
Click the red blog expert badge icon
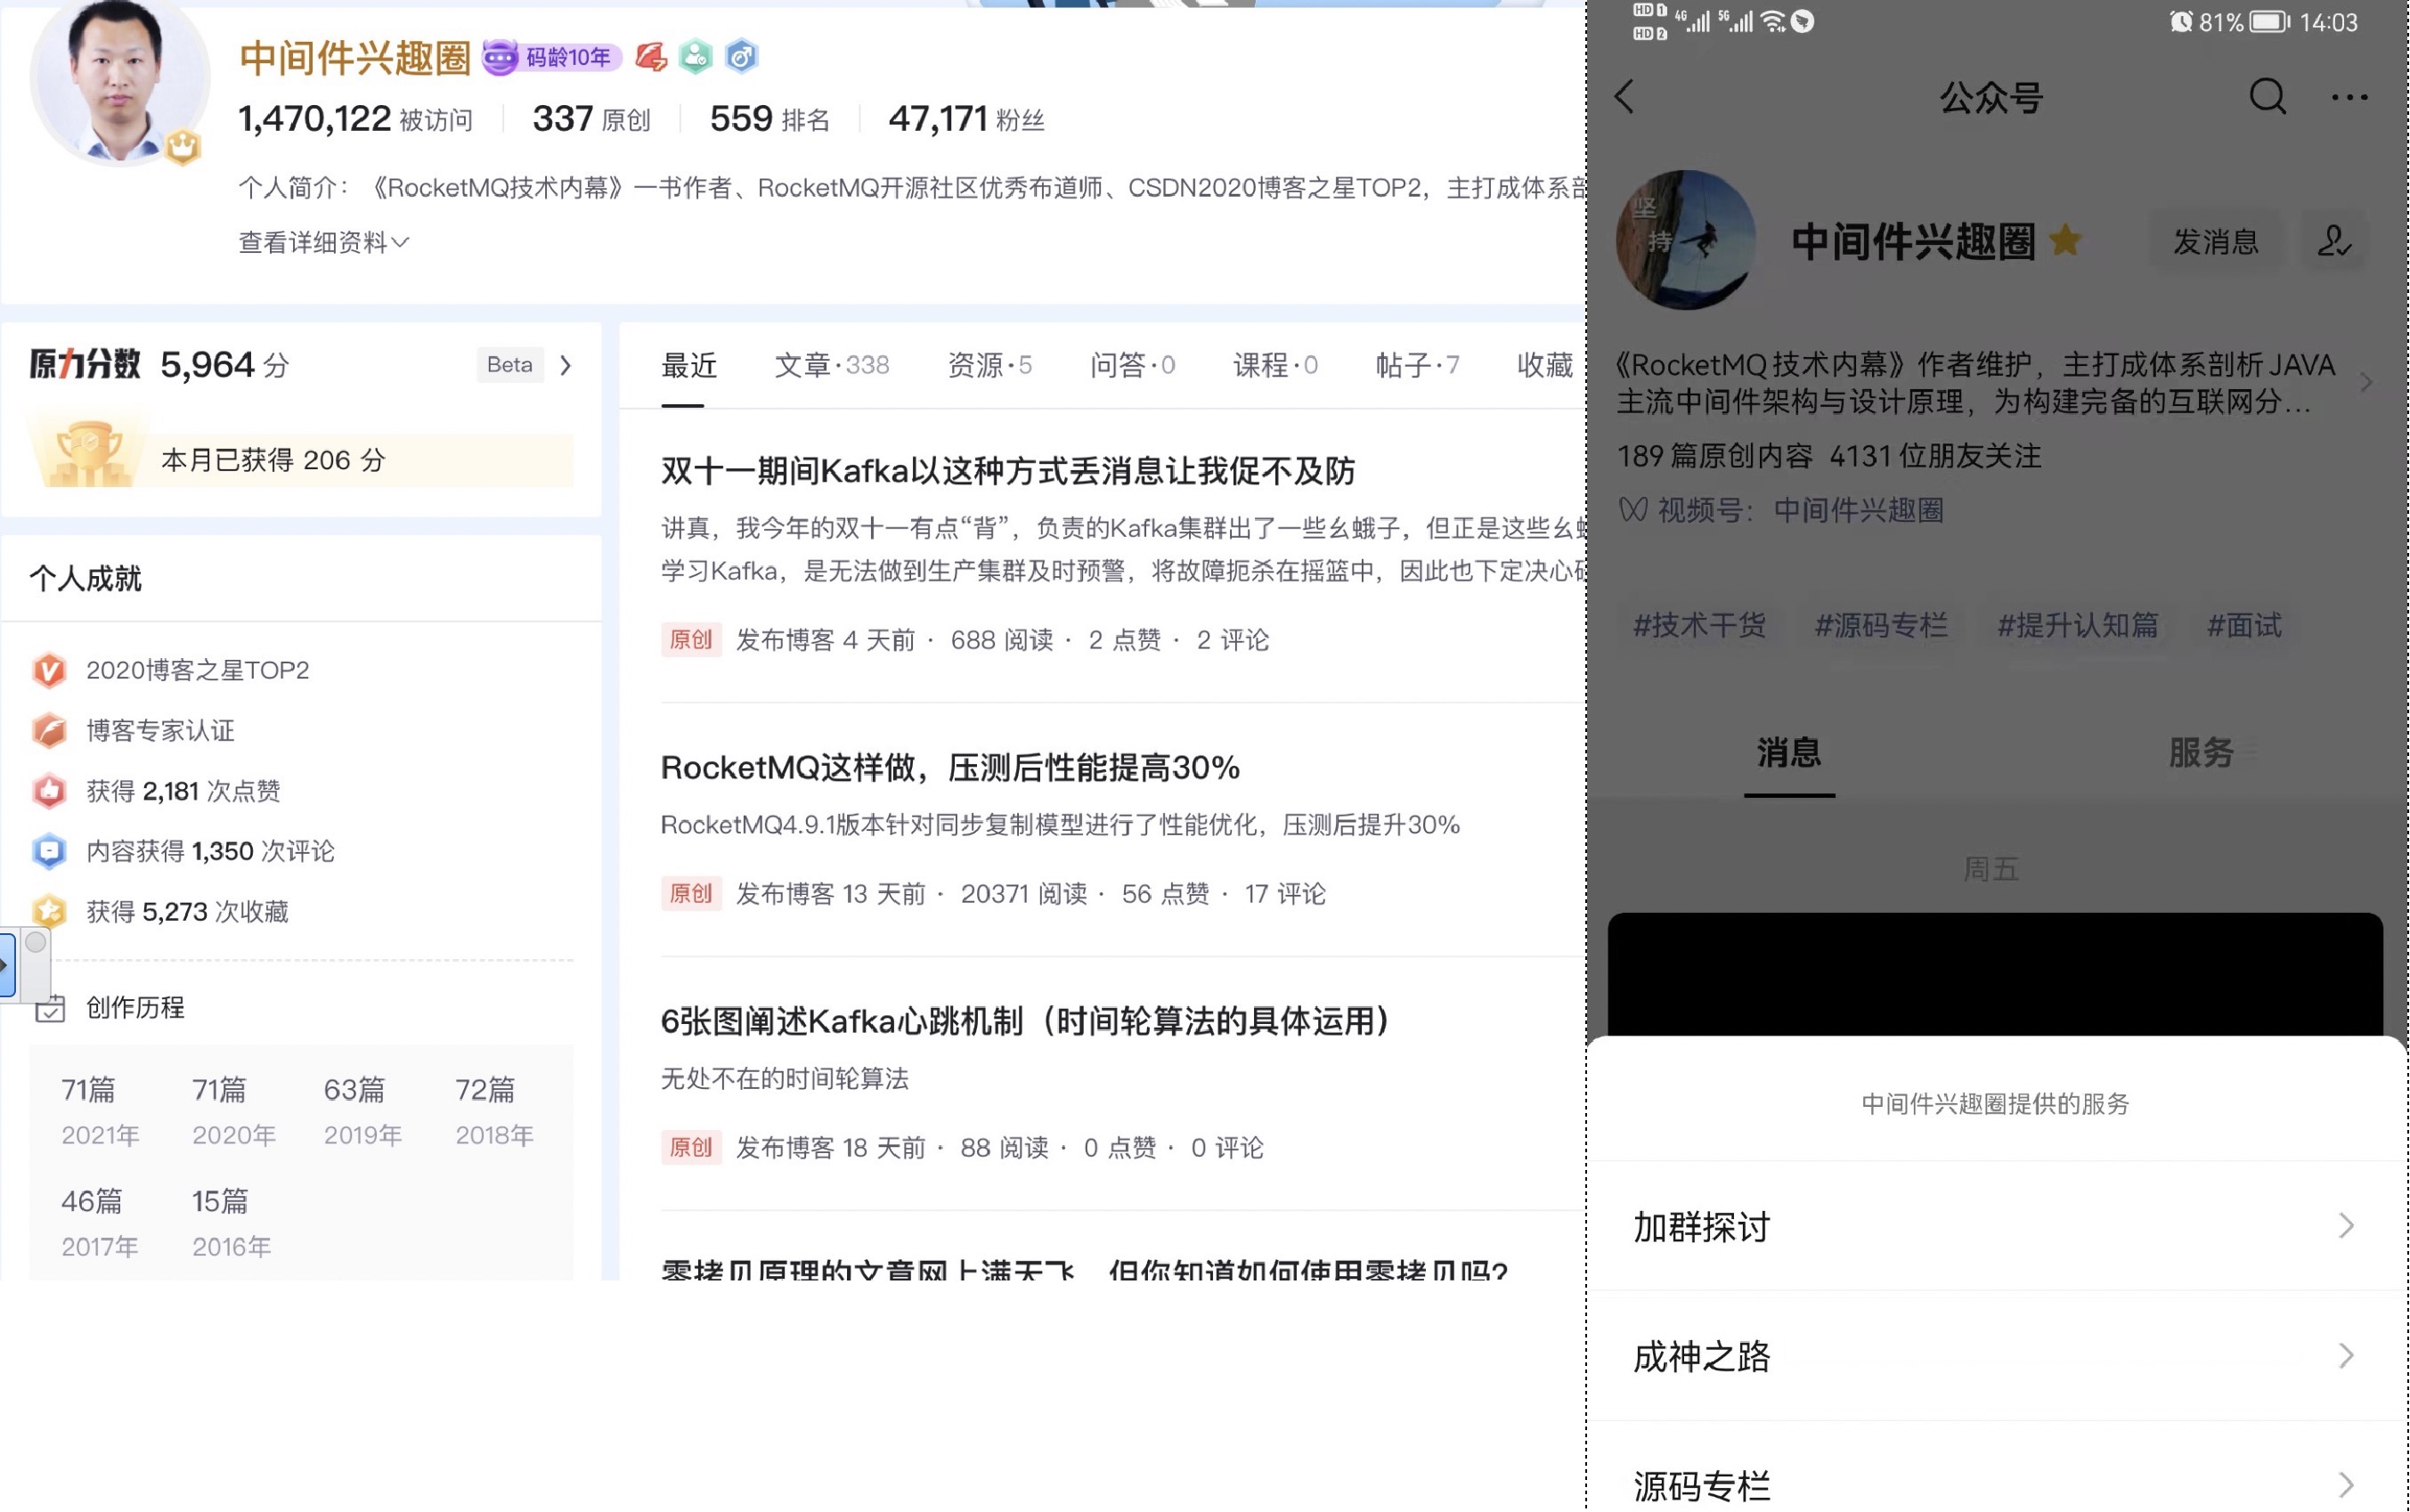(x=651, y=57)
